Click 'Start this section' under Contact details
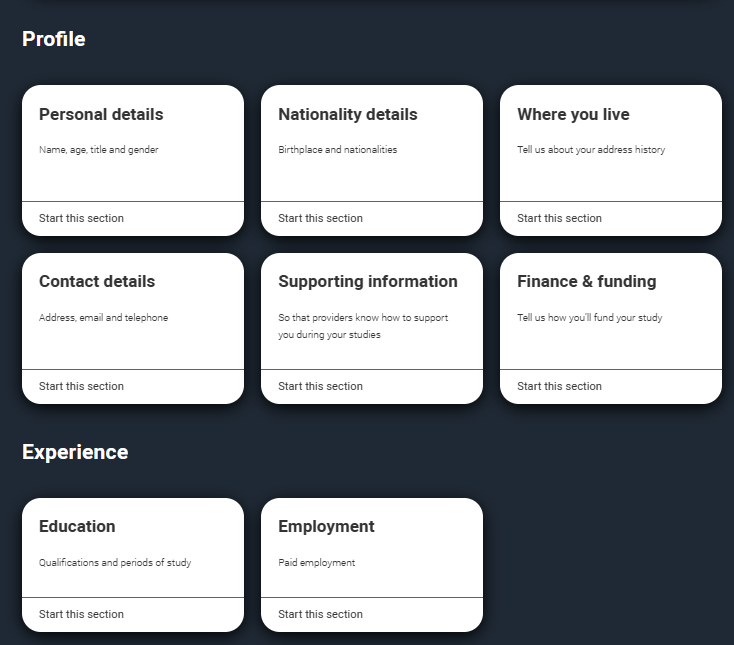The height and width of the screenshot is (645, 734). coord(81,386)
